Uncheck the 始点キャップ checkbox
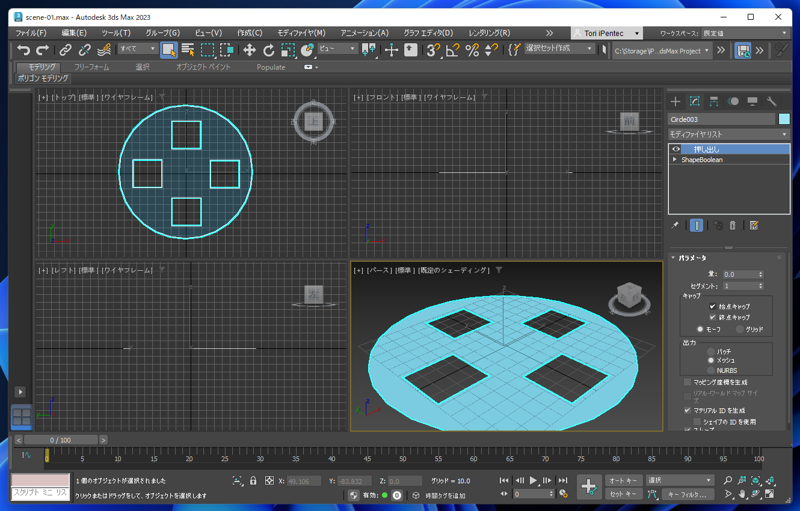The height and width of the screenshot is (511, 800). pyautogui.click(x=712, y=306)
